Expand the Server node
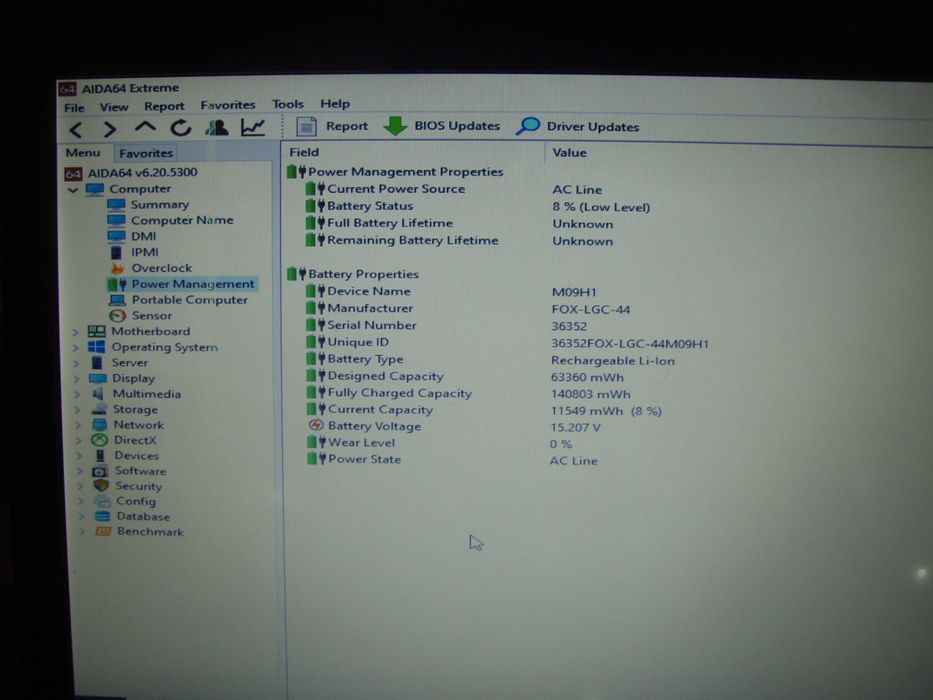 (x=76, y=362)
